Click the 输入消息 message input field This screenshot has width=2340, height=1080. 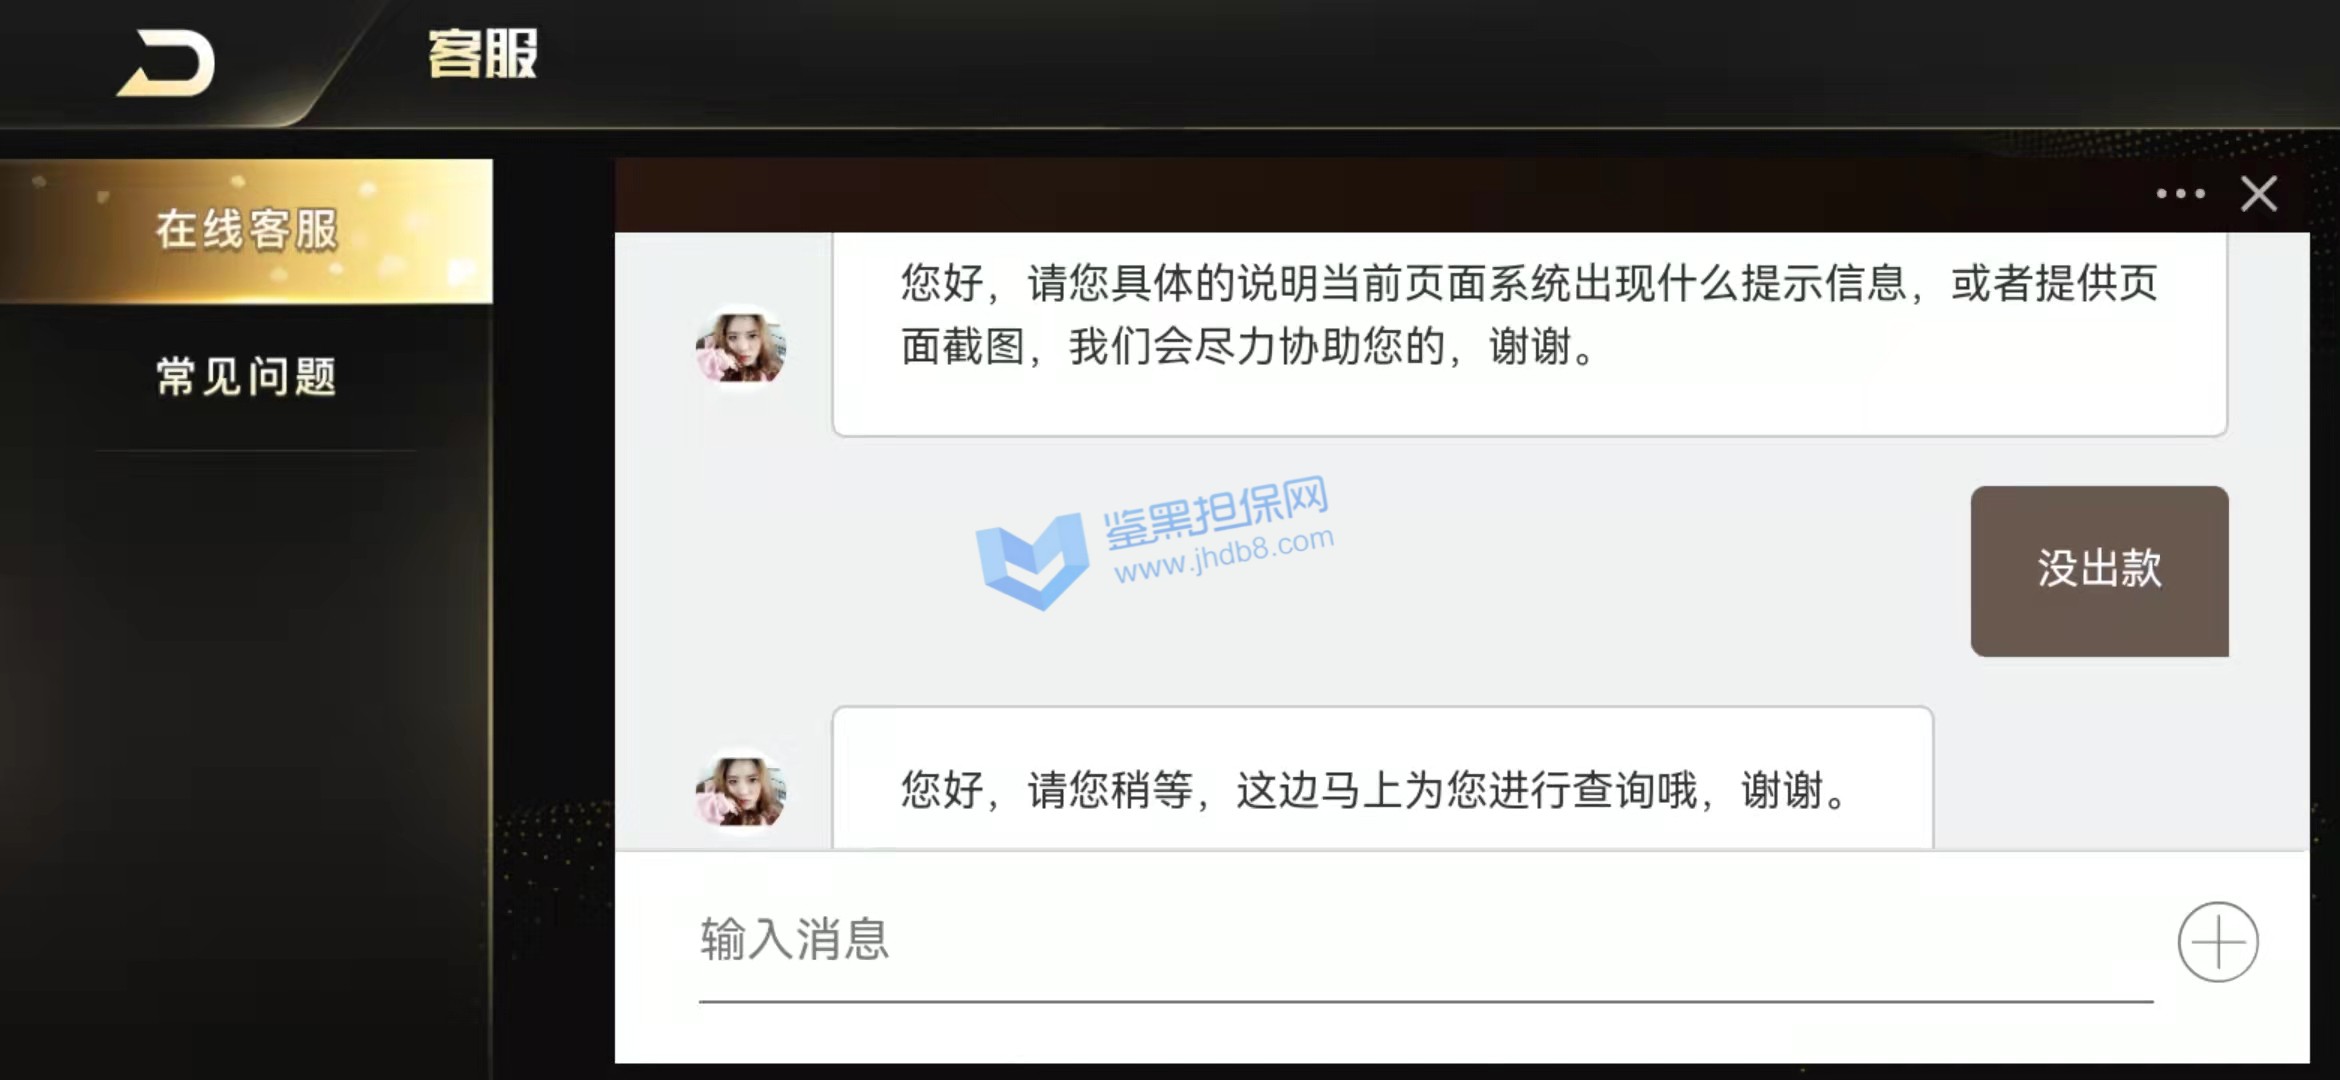tap(1425, 940)
